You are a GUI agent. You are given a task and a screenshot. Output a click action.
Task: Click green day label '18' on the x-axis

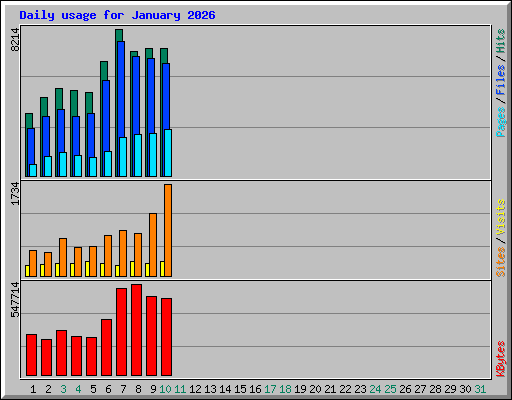[285, 389]
